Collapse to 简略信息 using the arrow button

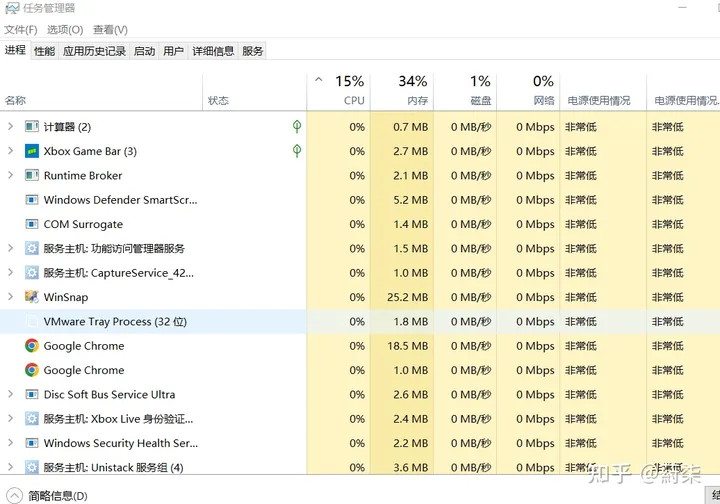(14, 495)
